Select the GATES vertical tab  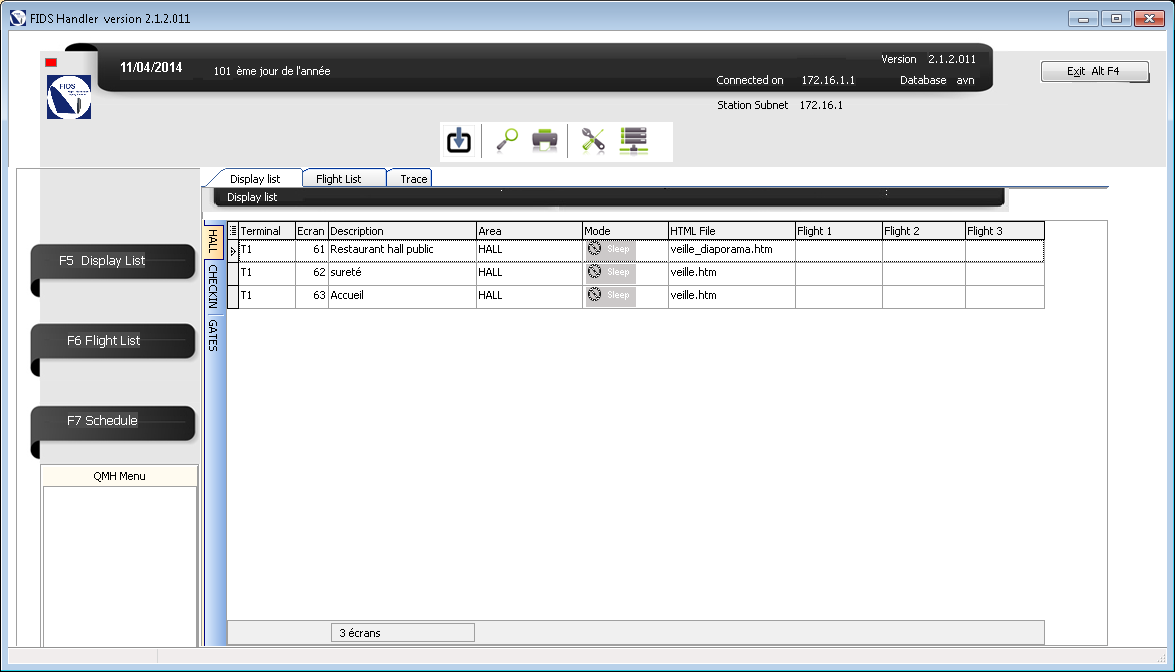213,335
